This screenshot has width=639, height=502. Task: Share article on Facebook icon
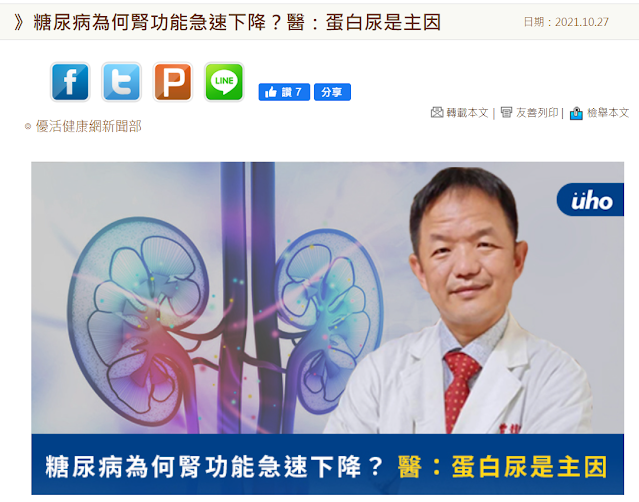coord(70,82)
